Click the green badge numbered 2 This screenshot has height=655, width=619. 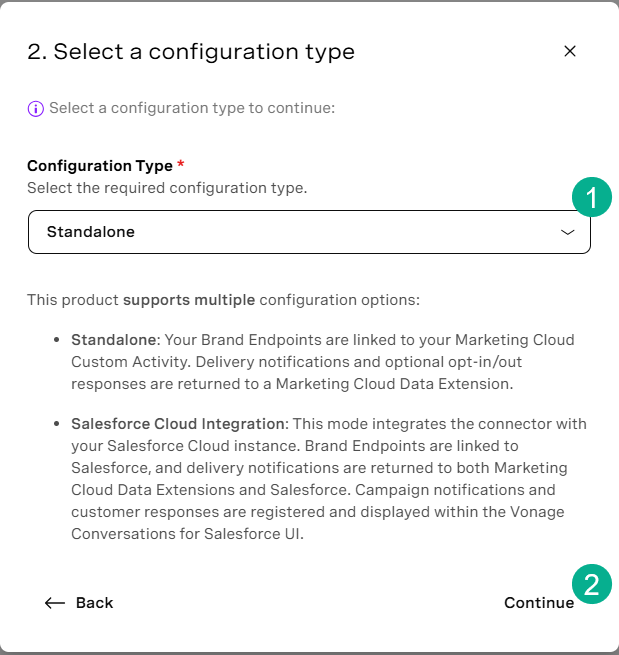592,584
